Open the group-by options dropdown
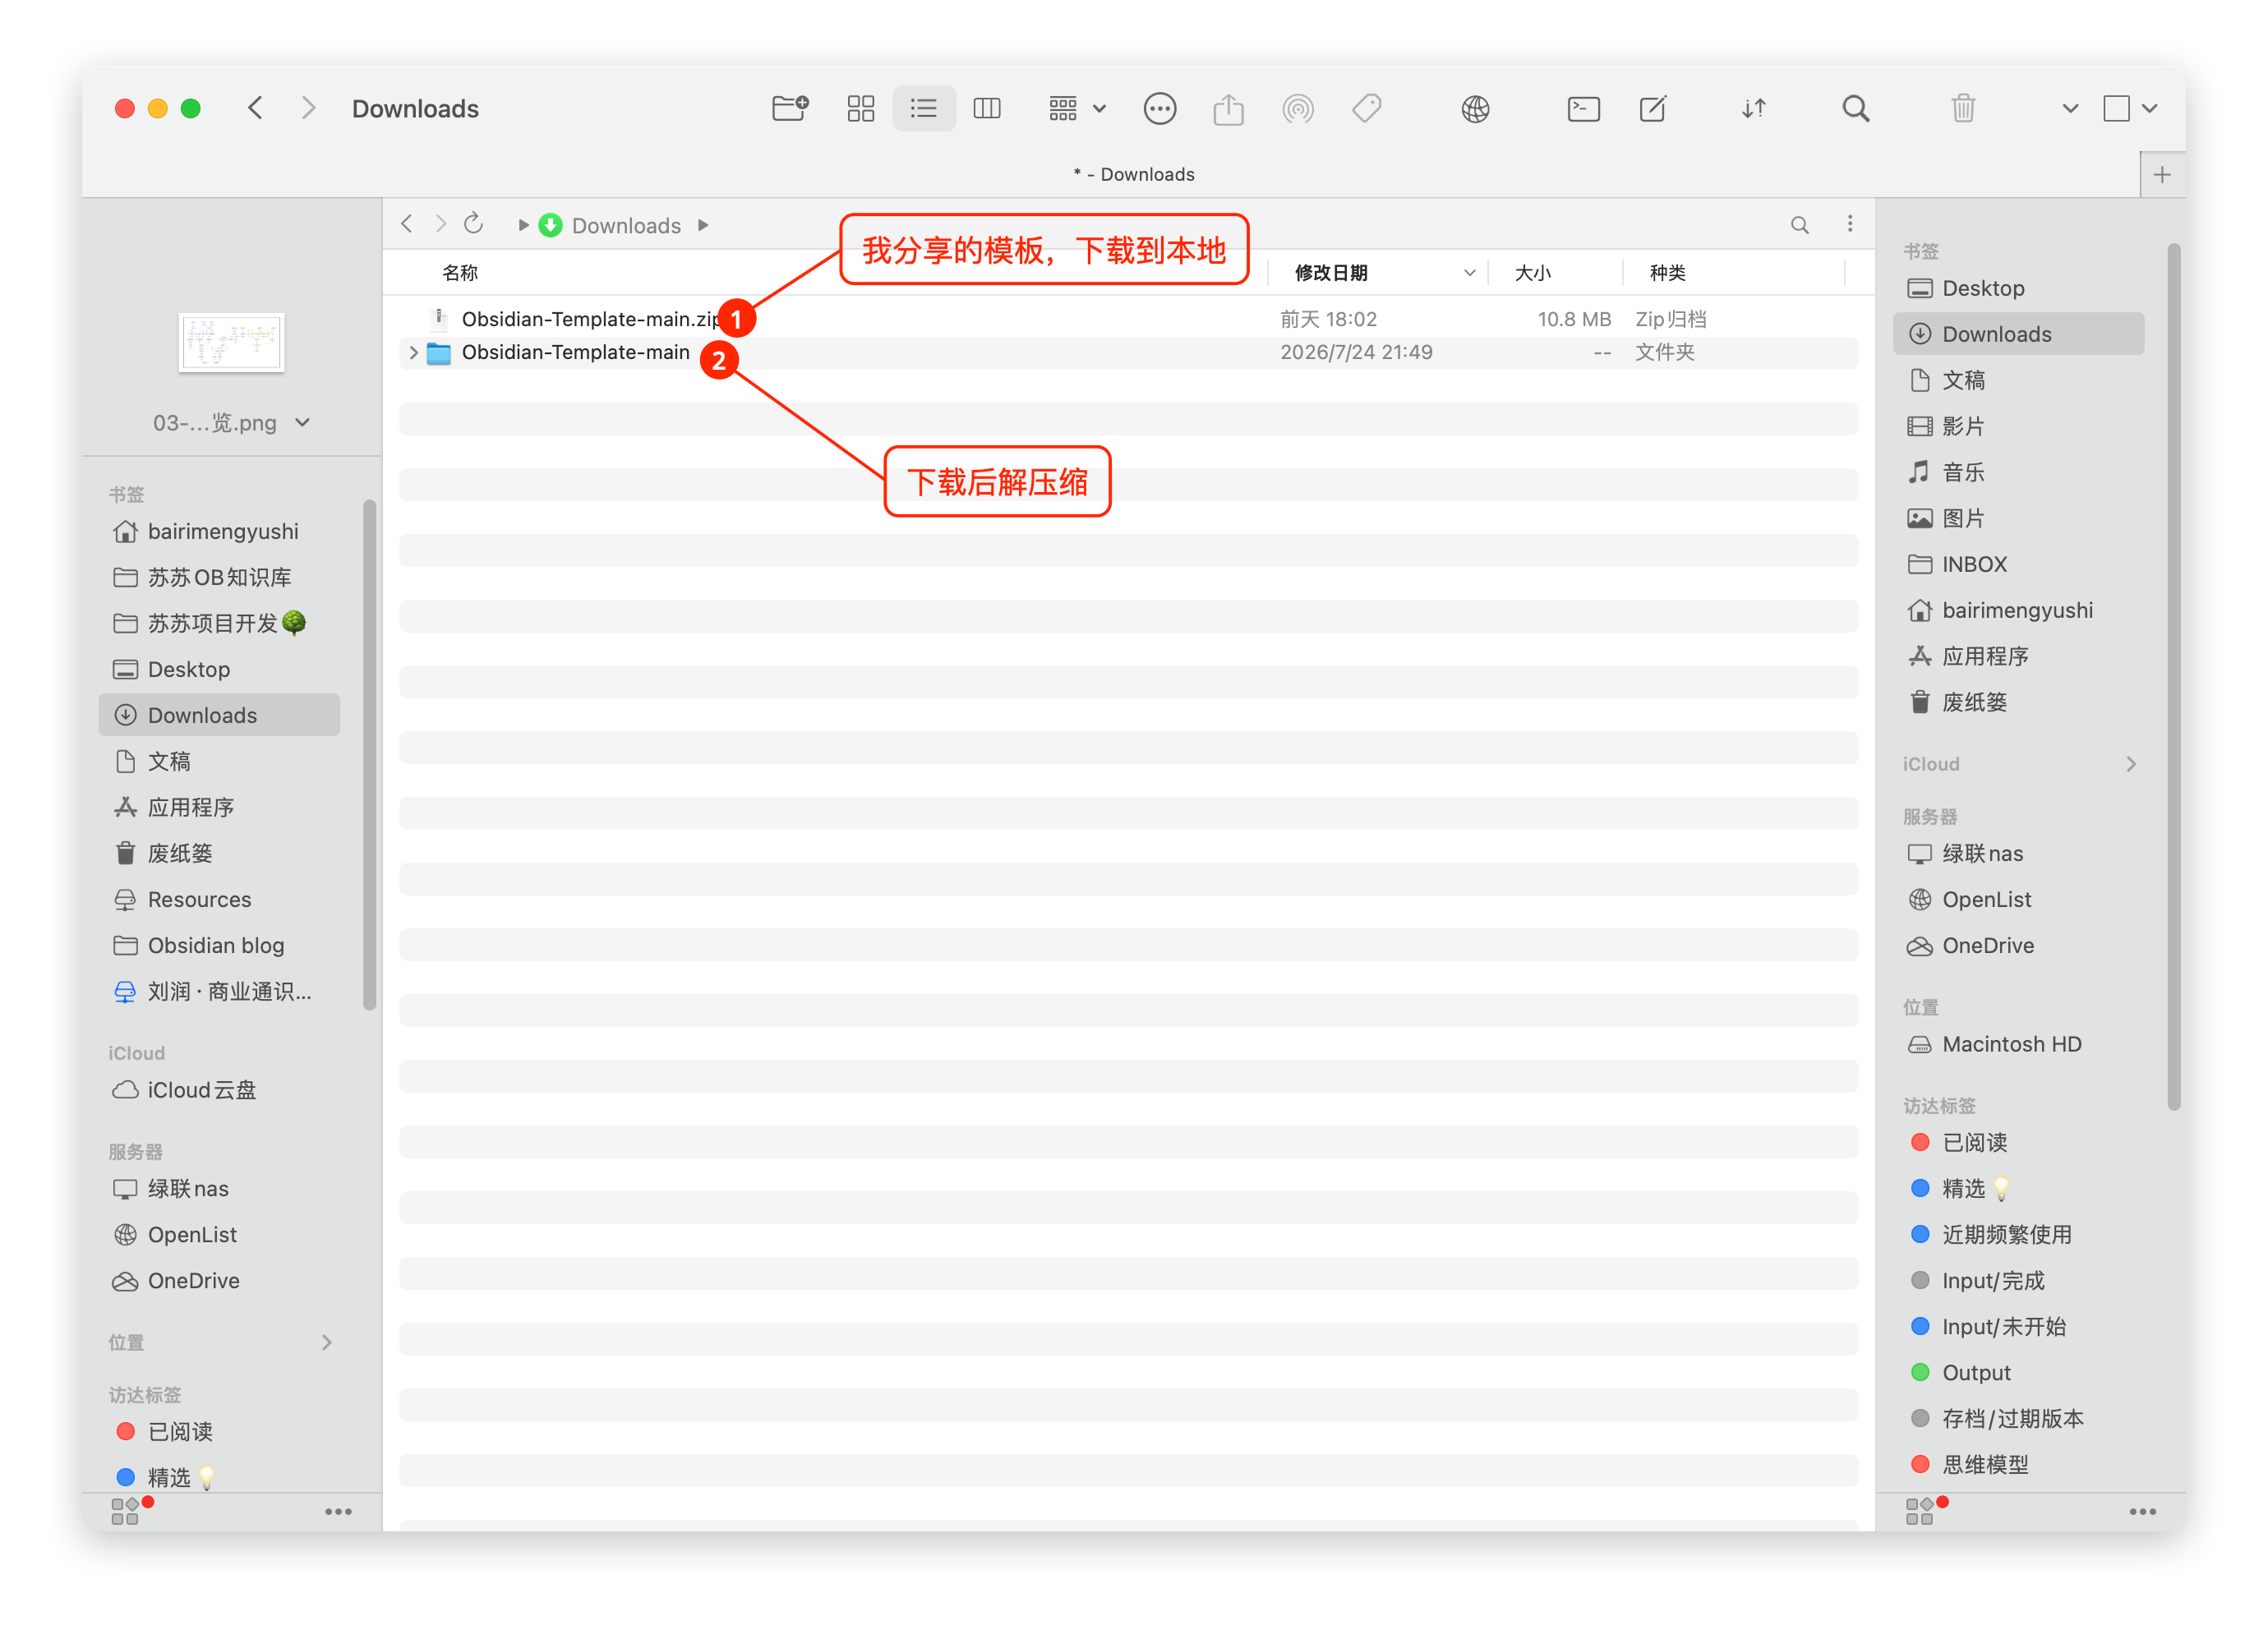 (1077, 108)
